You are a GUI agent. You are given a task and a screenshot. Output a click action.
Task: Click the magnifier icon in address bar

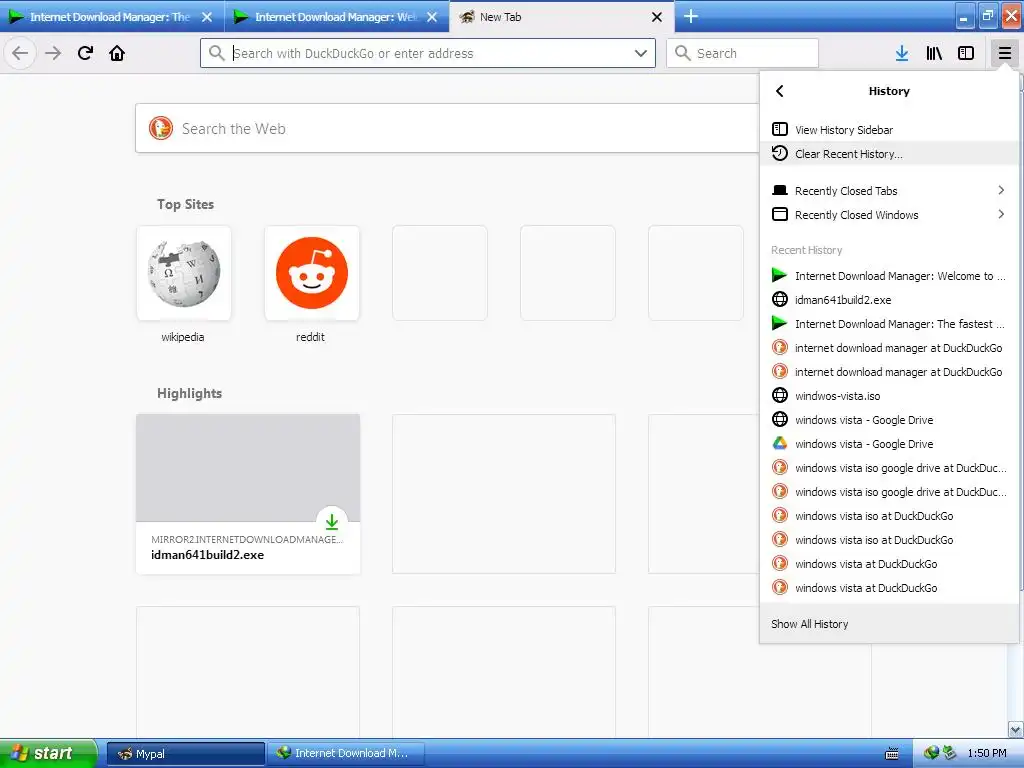(217, 53)
